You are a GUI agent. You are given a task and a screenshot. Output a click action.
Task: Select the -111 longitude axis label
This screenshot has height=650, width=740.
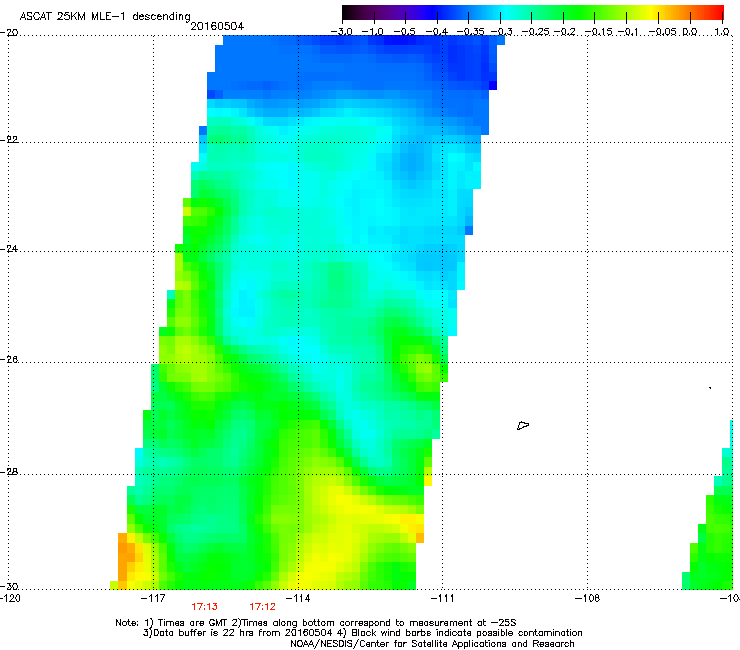pyautogui.click(x=442, y=599)
